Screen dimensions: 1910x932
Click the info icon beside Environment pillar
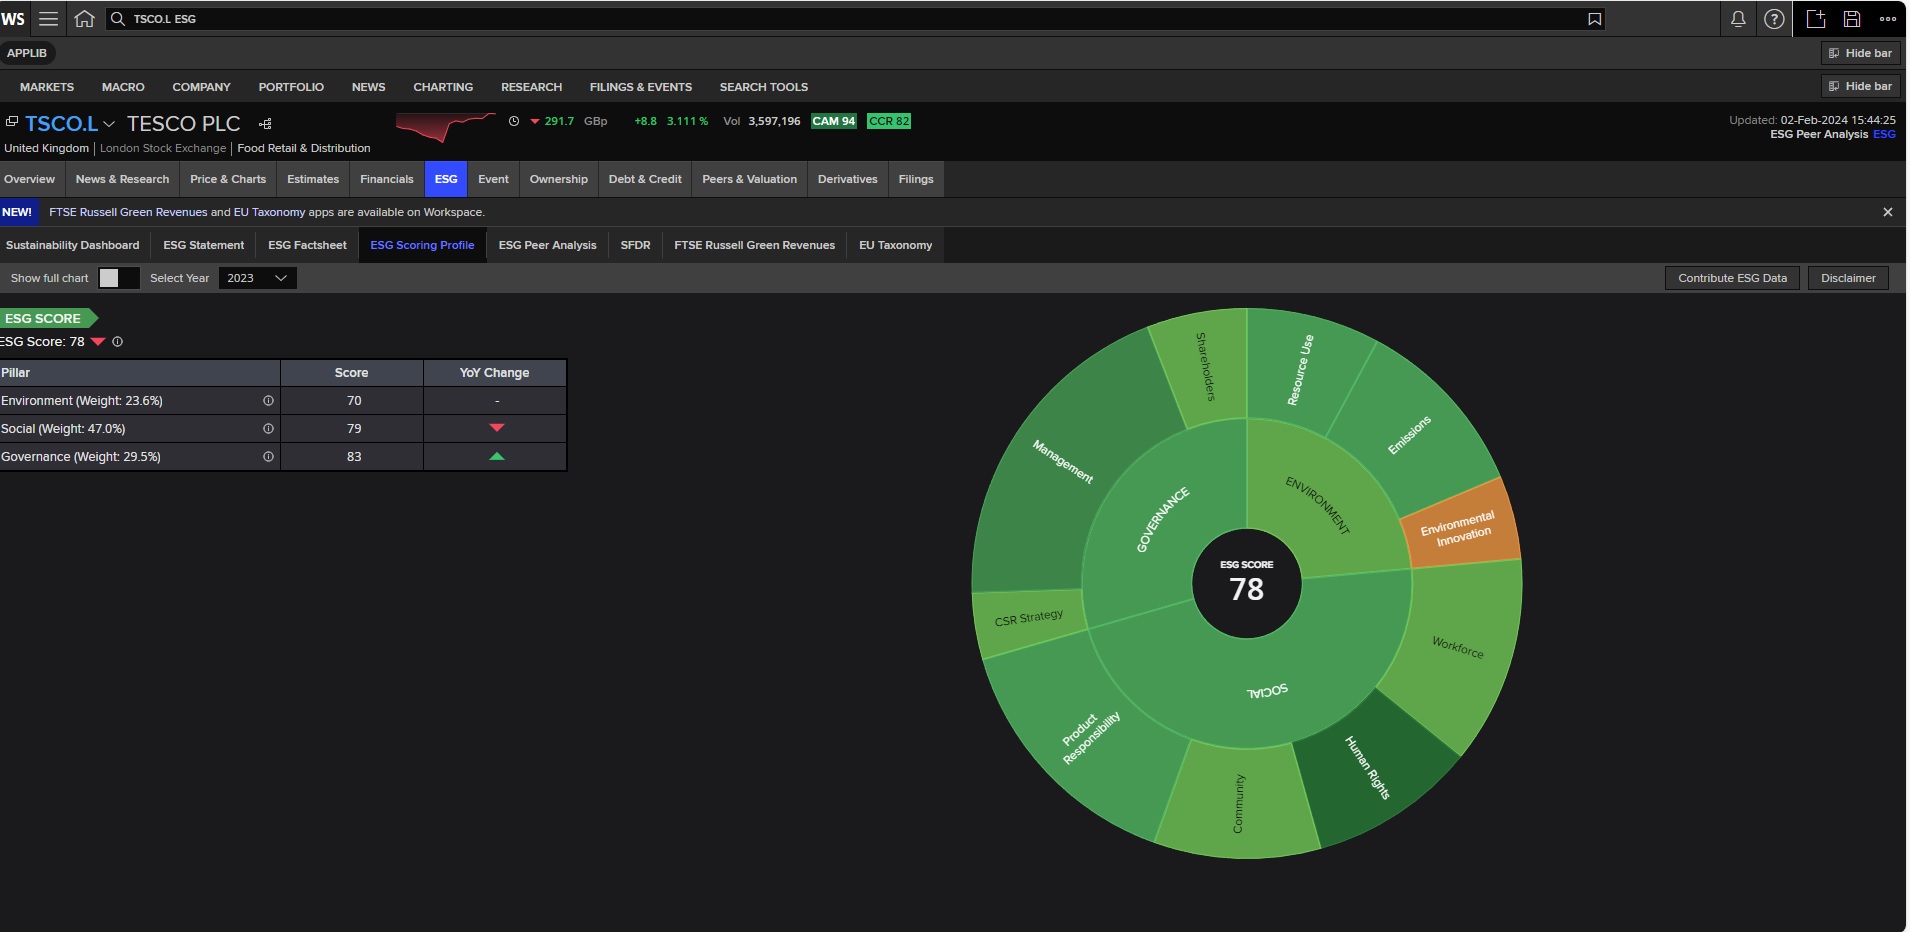pyautogui.click(x=268, y=400)
